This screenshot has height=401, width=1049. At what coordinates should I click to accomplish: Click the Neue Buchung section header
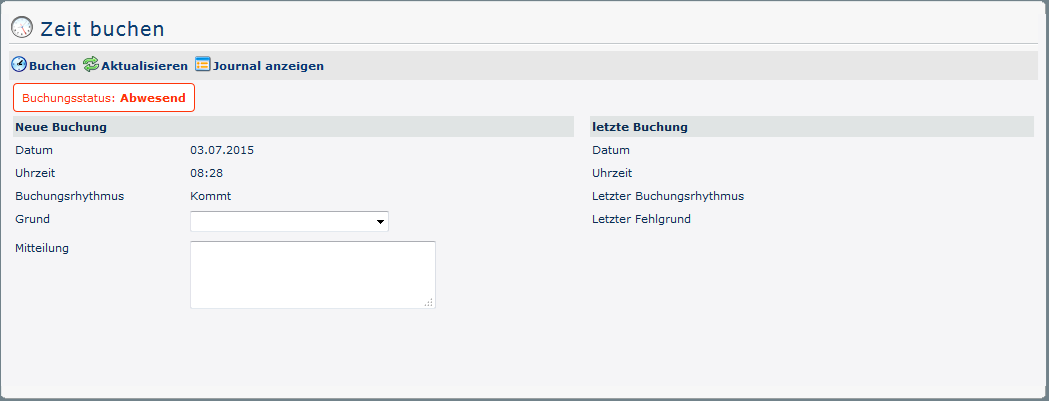coord(61,127)
